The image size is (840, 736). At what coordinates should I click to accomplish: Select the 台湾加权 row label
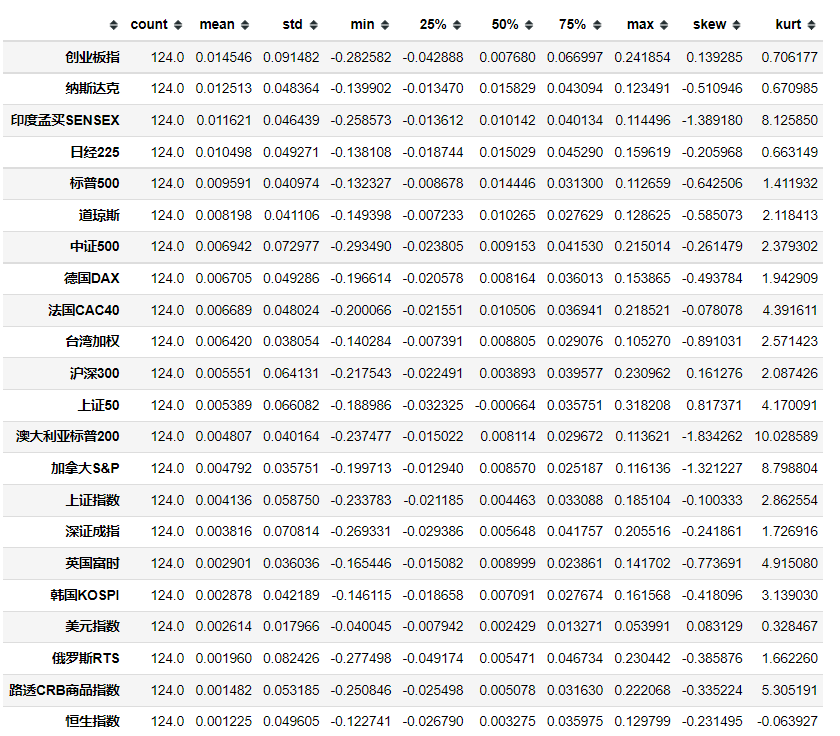[x=92, y=342]
